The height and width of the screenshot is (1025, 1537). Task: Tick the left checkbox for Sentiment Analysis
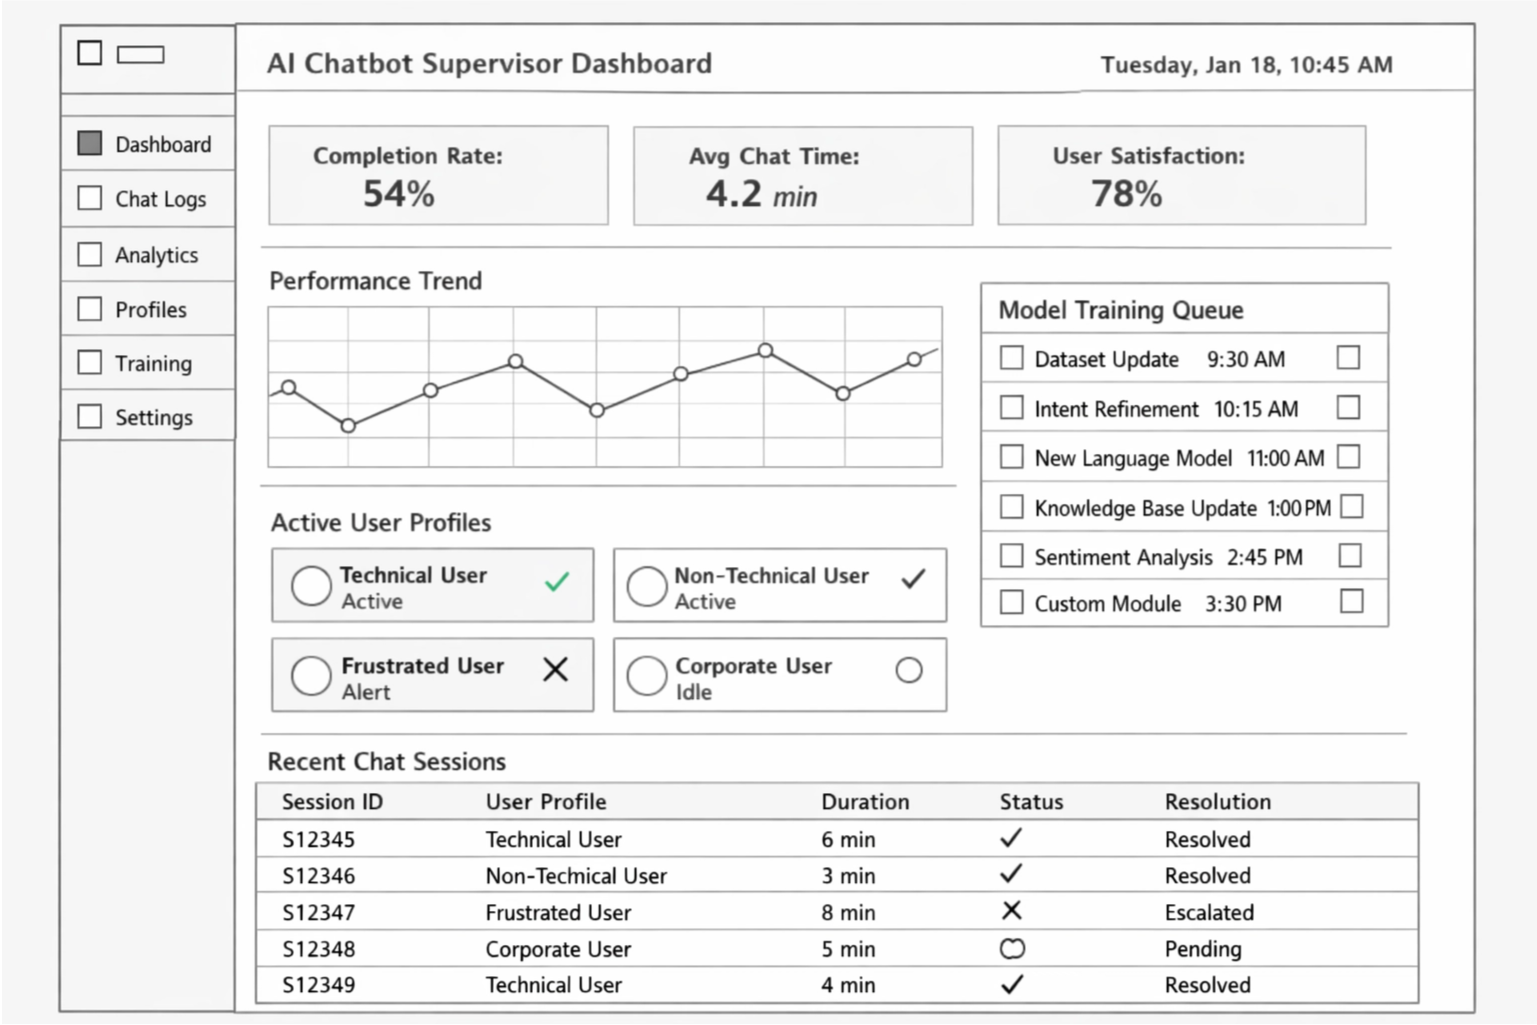coord(1012,556)
